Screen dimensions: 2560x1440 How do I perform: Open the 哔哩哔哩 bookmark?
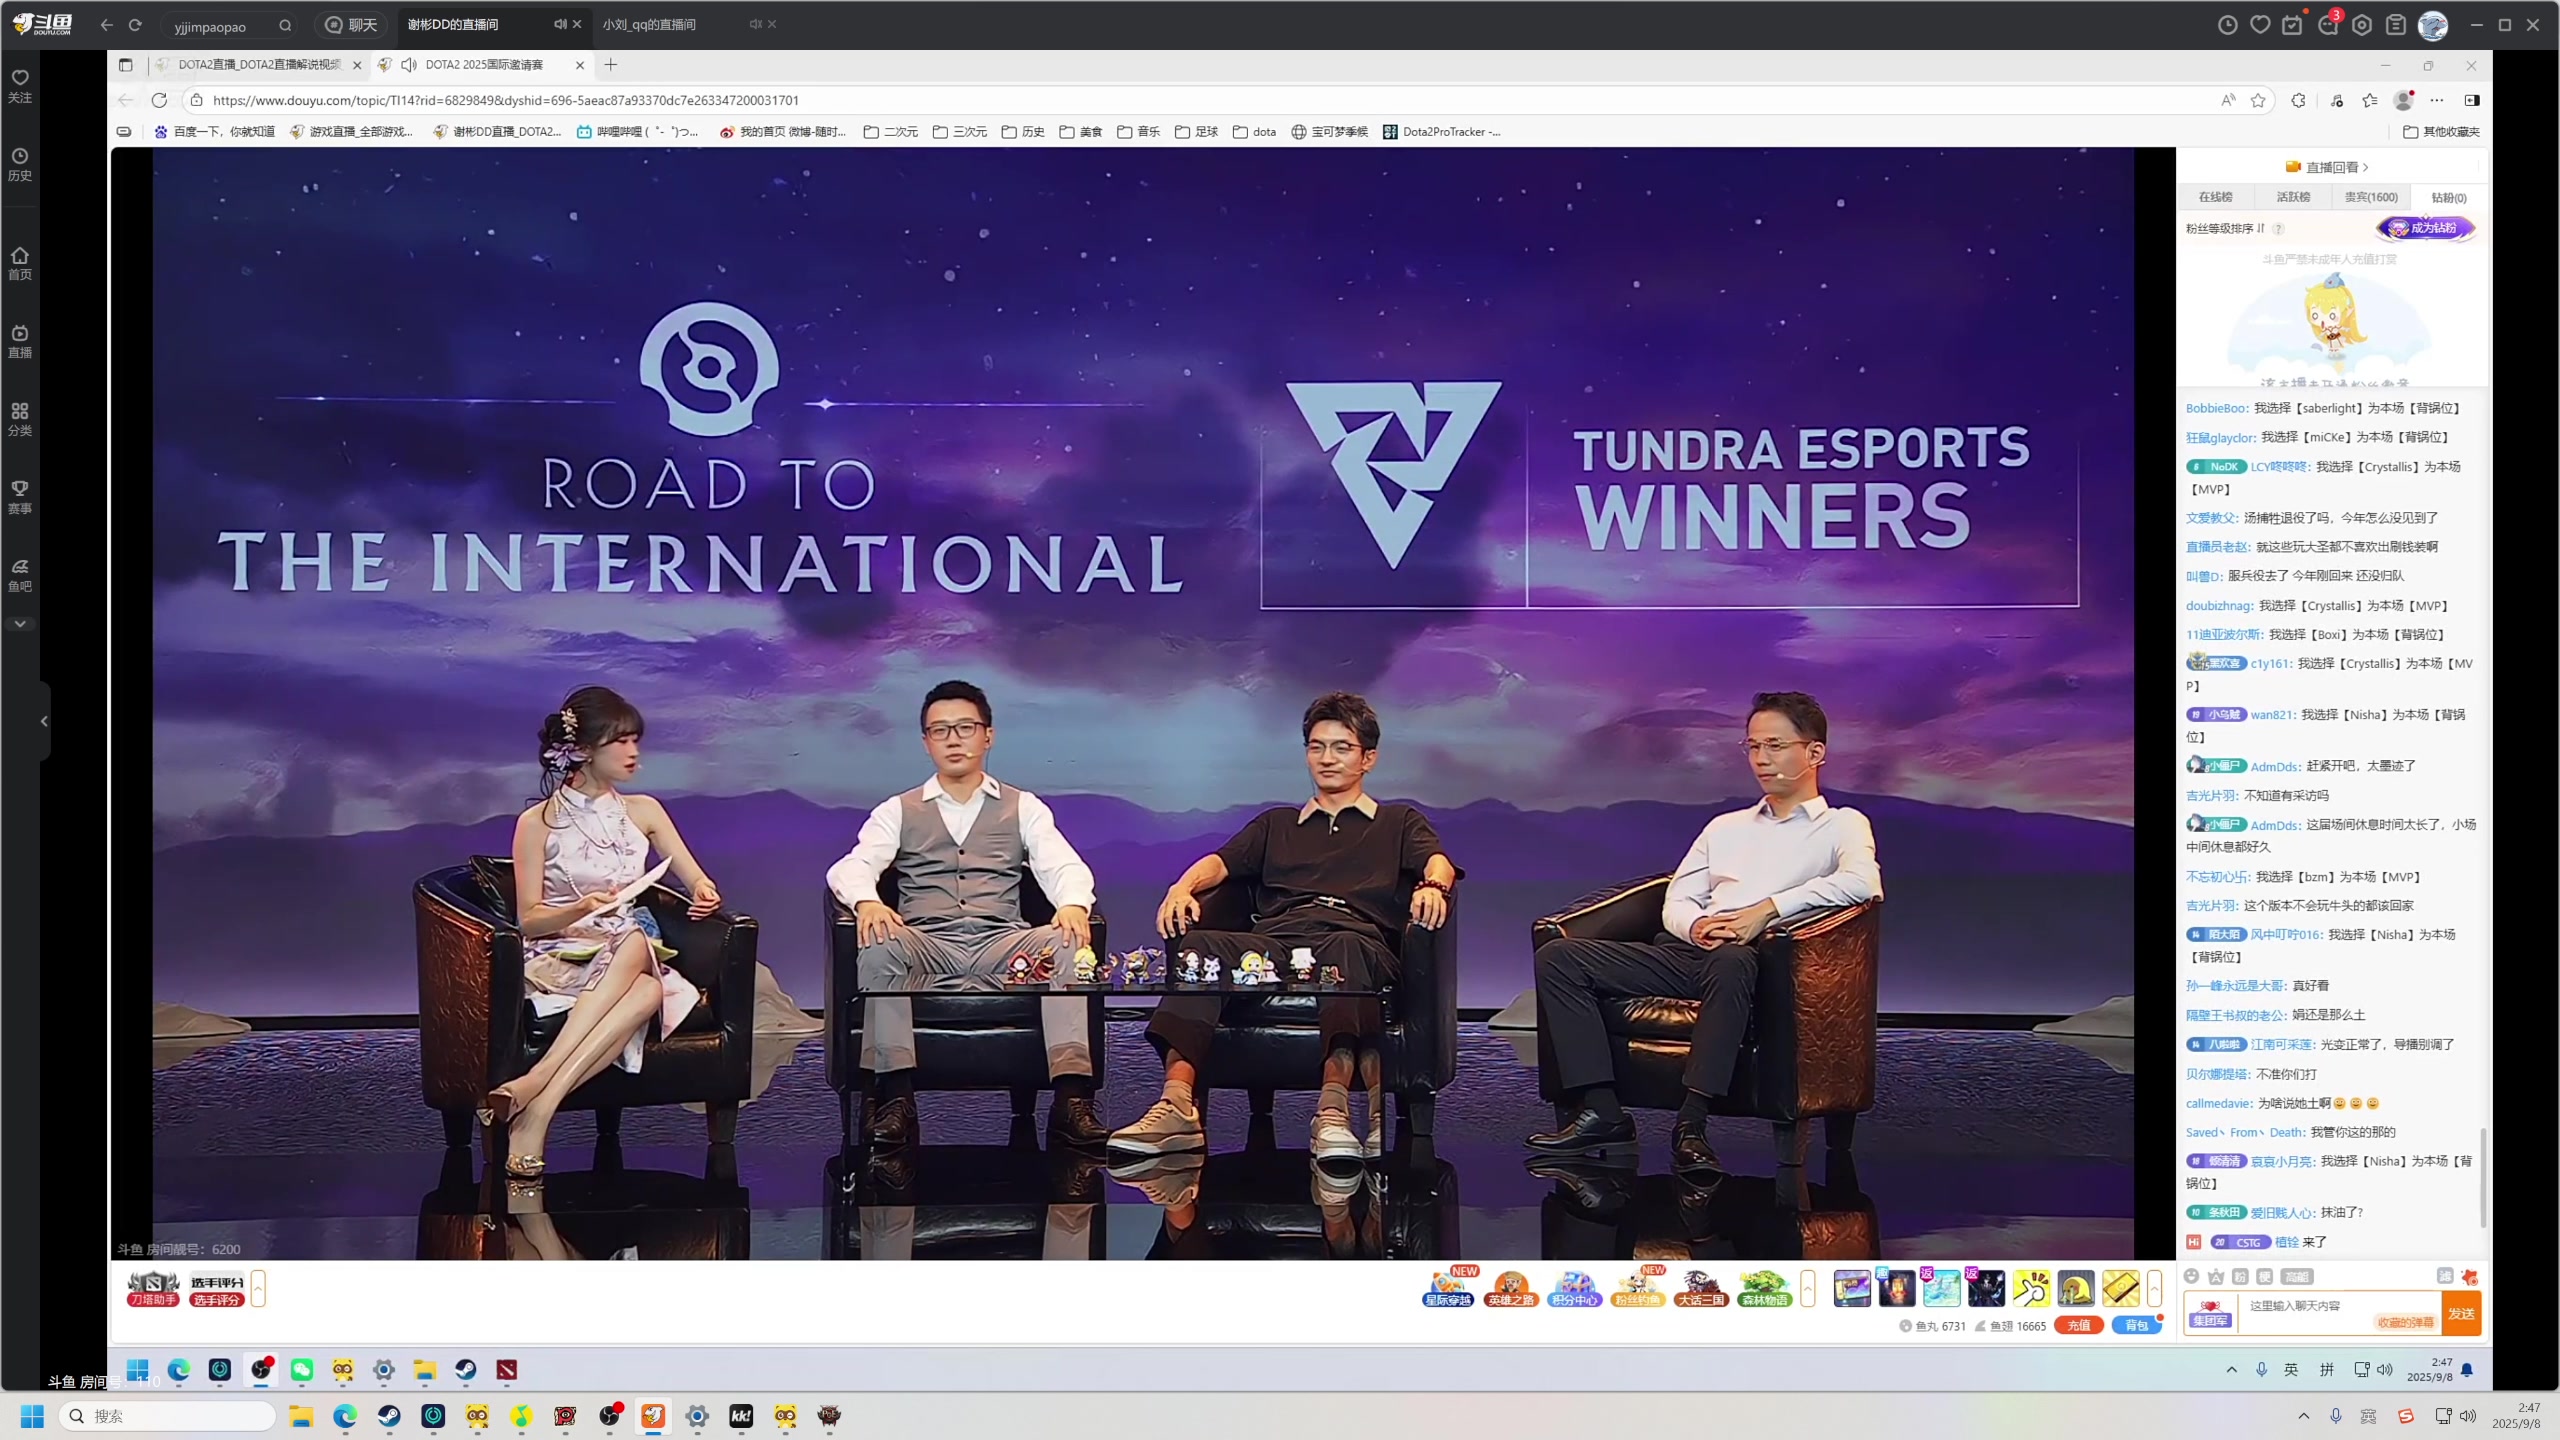pyautogui.click(x=638, y=132)
